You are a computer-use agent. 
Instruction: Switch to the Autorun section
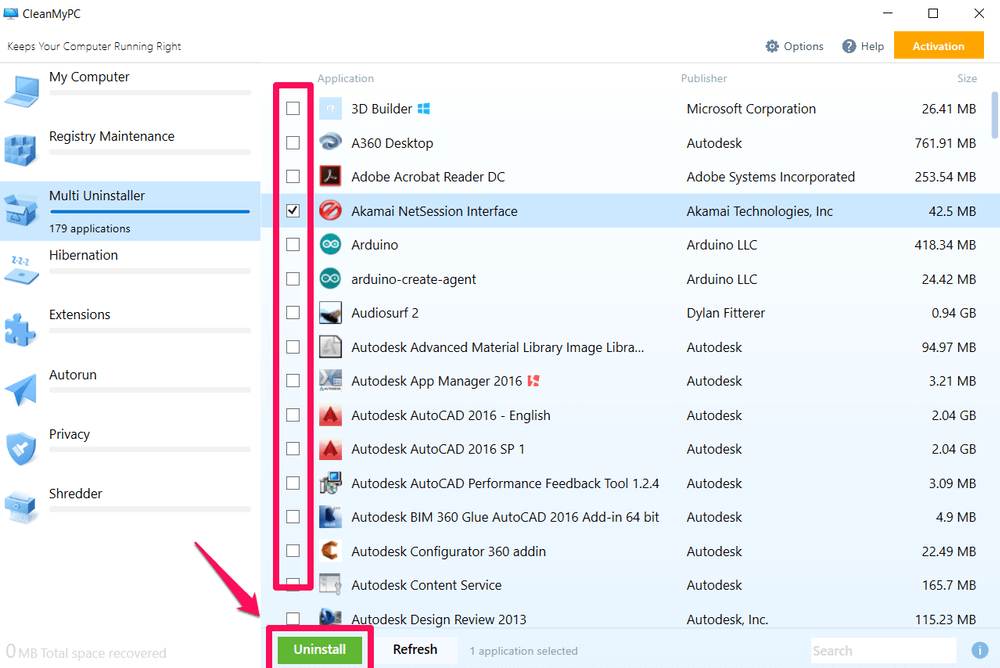click(130, 389)
